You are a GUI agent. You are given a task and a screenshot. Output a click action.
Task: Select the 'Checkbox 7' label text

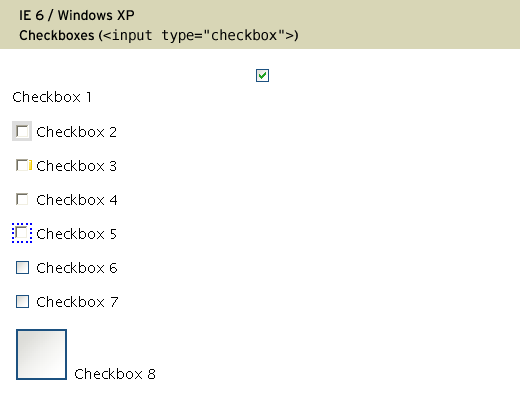(x=77, y=302)
